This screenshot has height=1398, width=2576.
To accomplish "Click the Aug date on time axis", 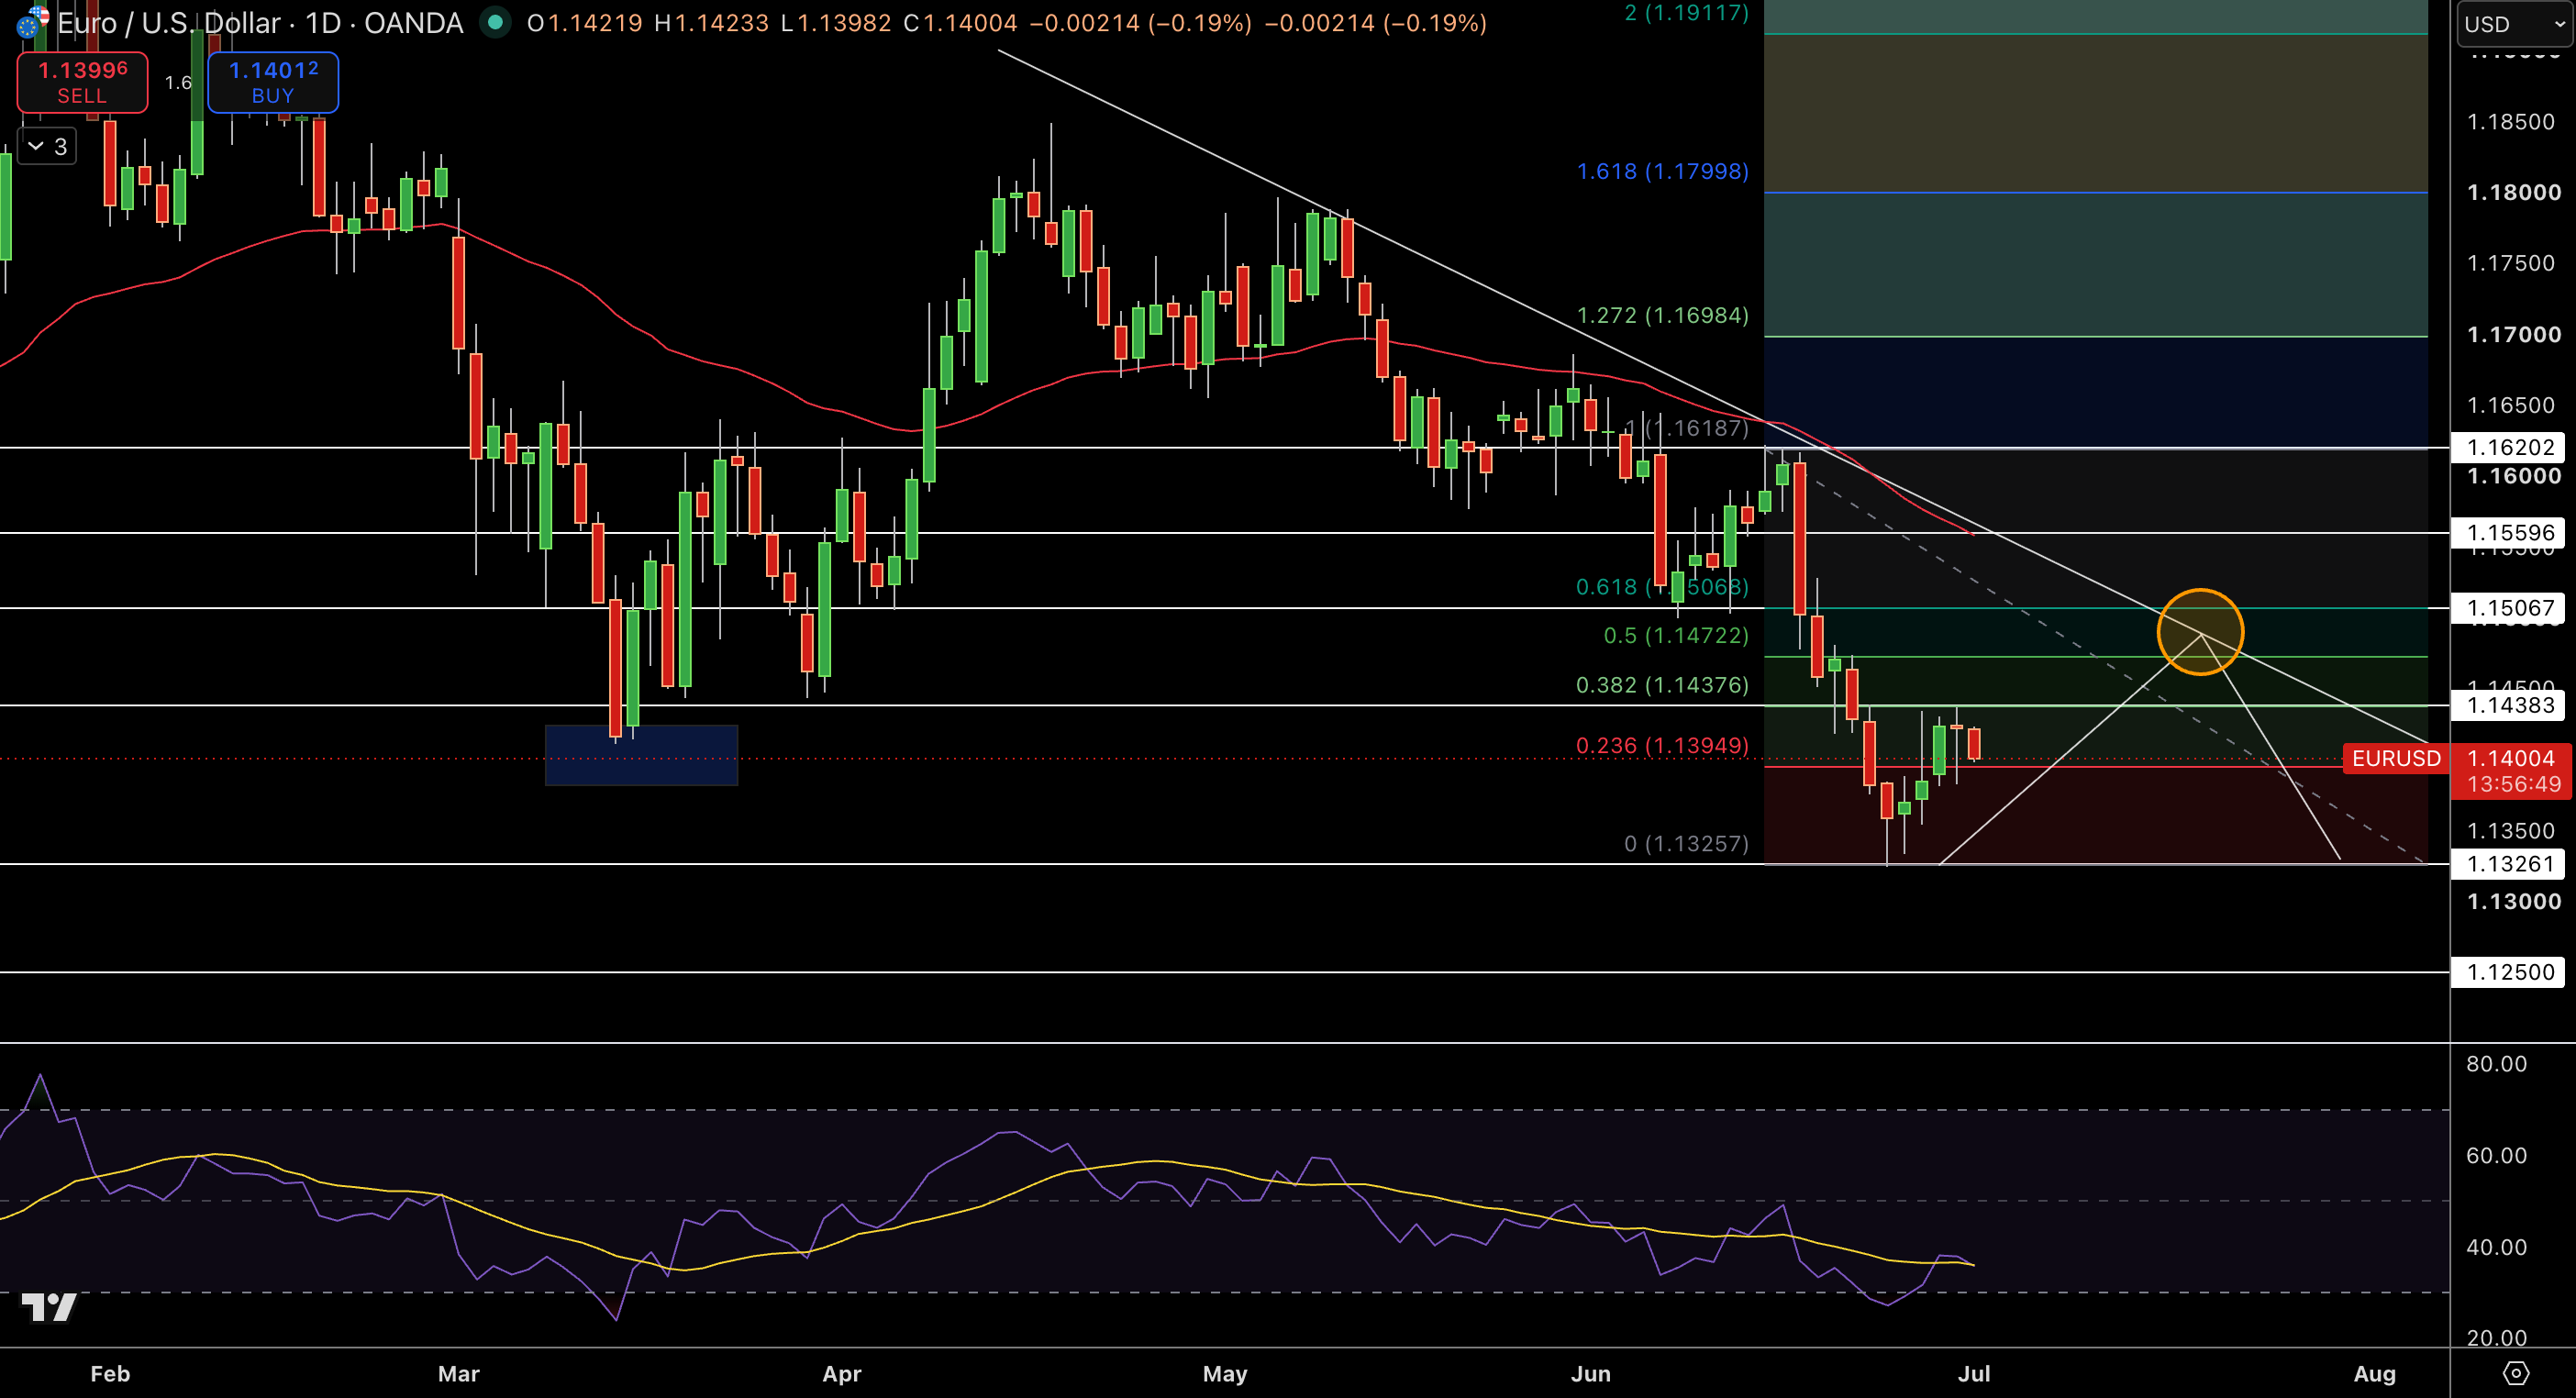I will (x=2374, y=1373).
